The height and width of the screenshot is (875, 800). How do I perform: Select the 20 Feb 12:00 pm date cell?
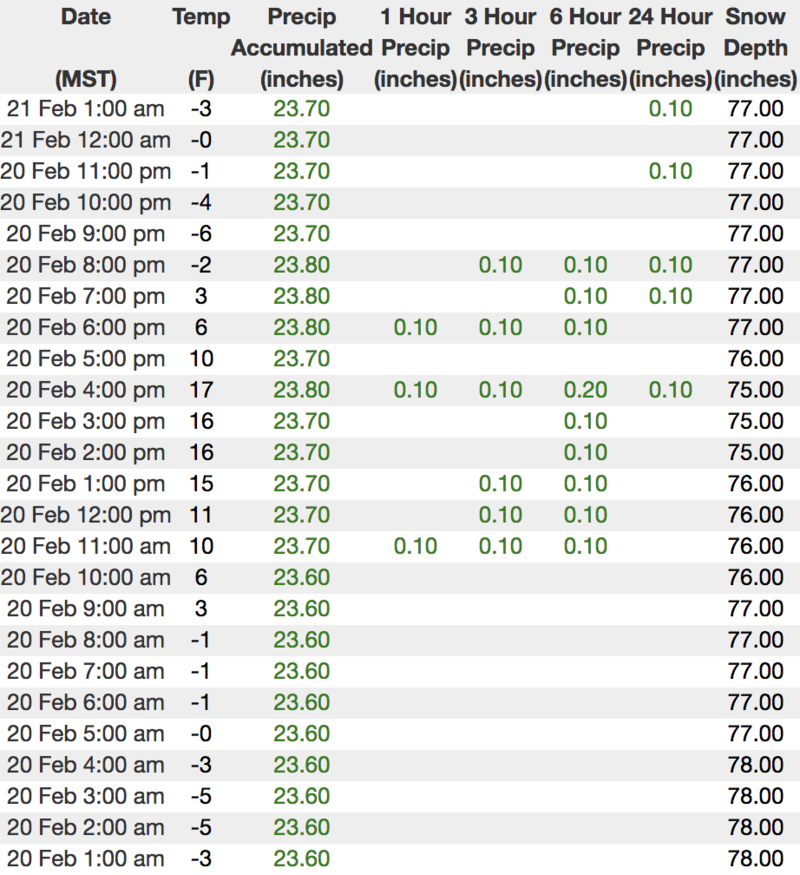(x=85, y=515)
